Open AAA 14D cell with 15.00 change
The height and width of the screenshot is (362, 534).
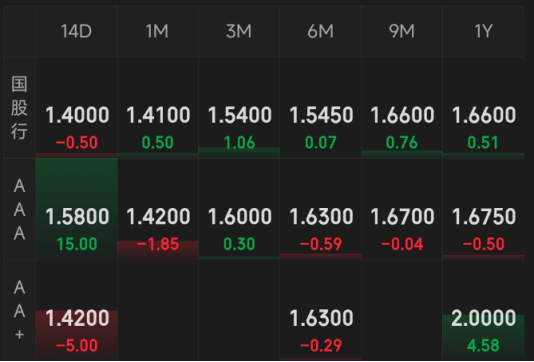click(x=76, y=209)
